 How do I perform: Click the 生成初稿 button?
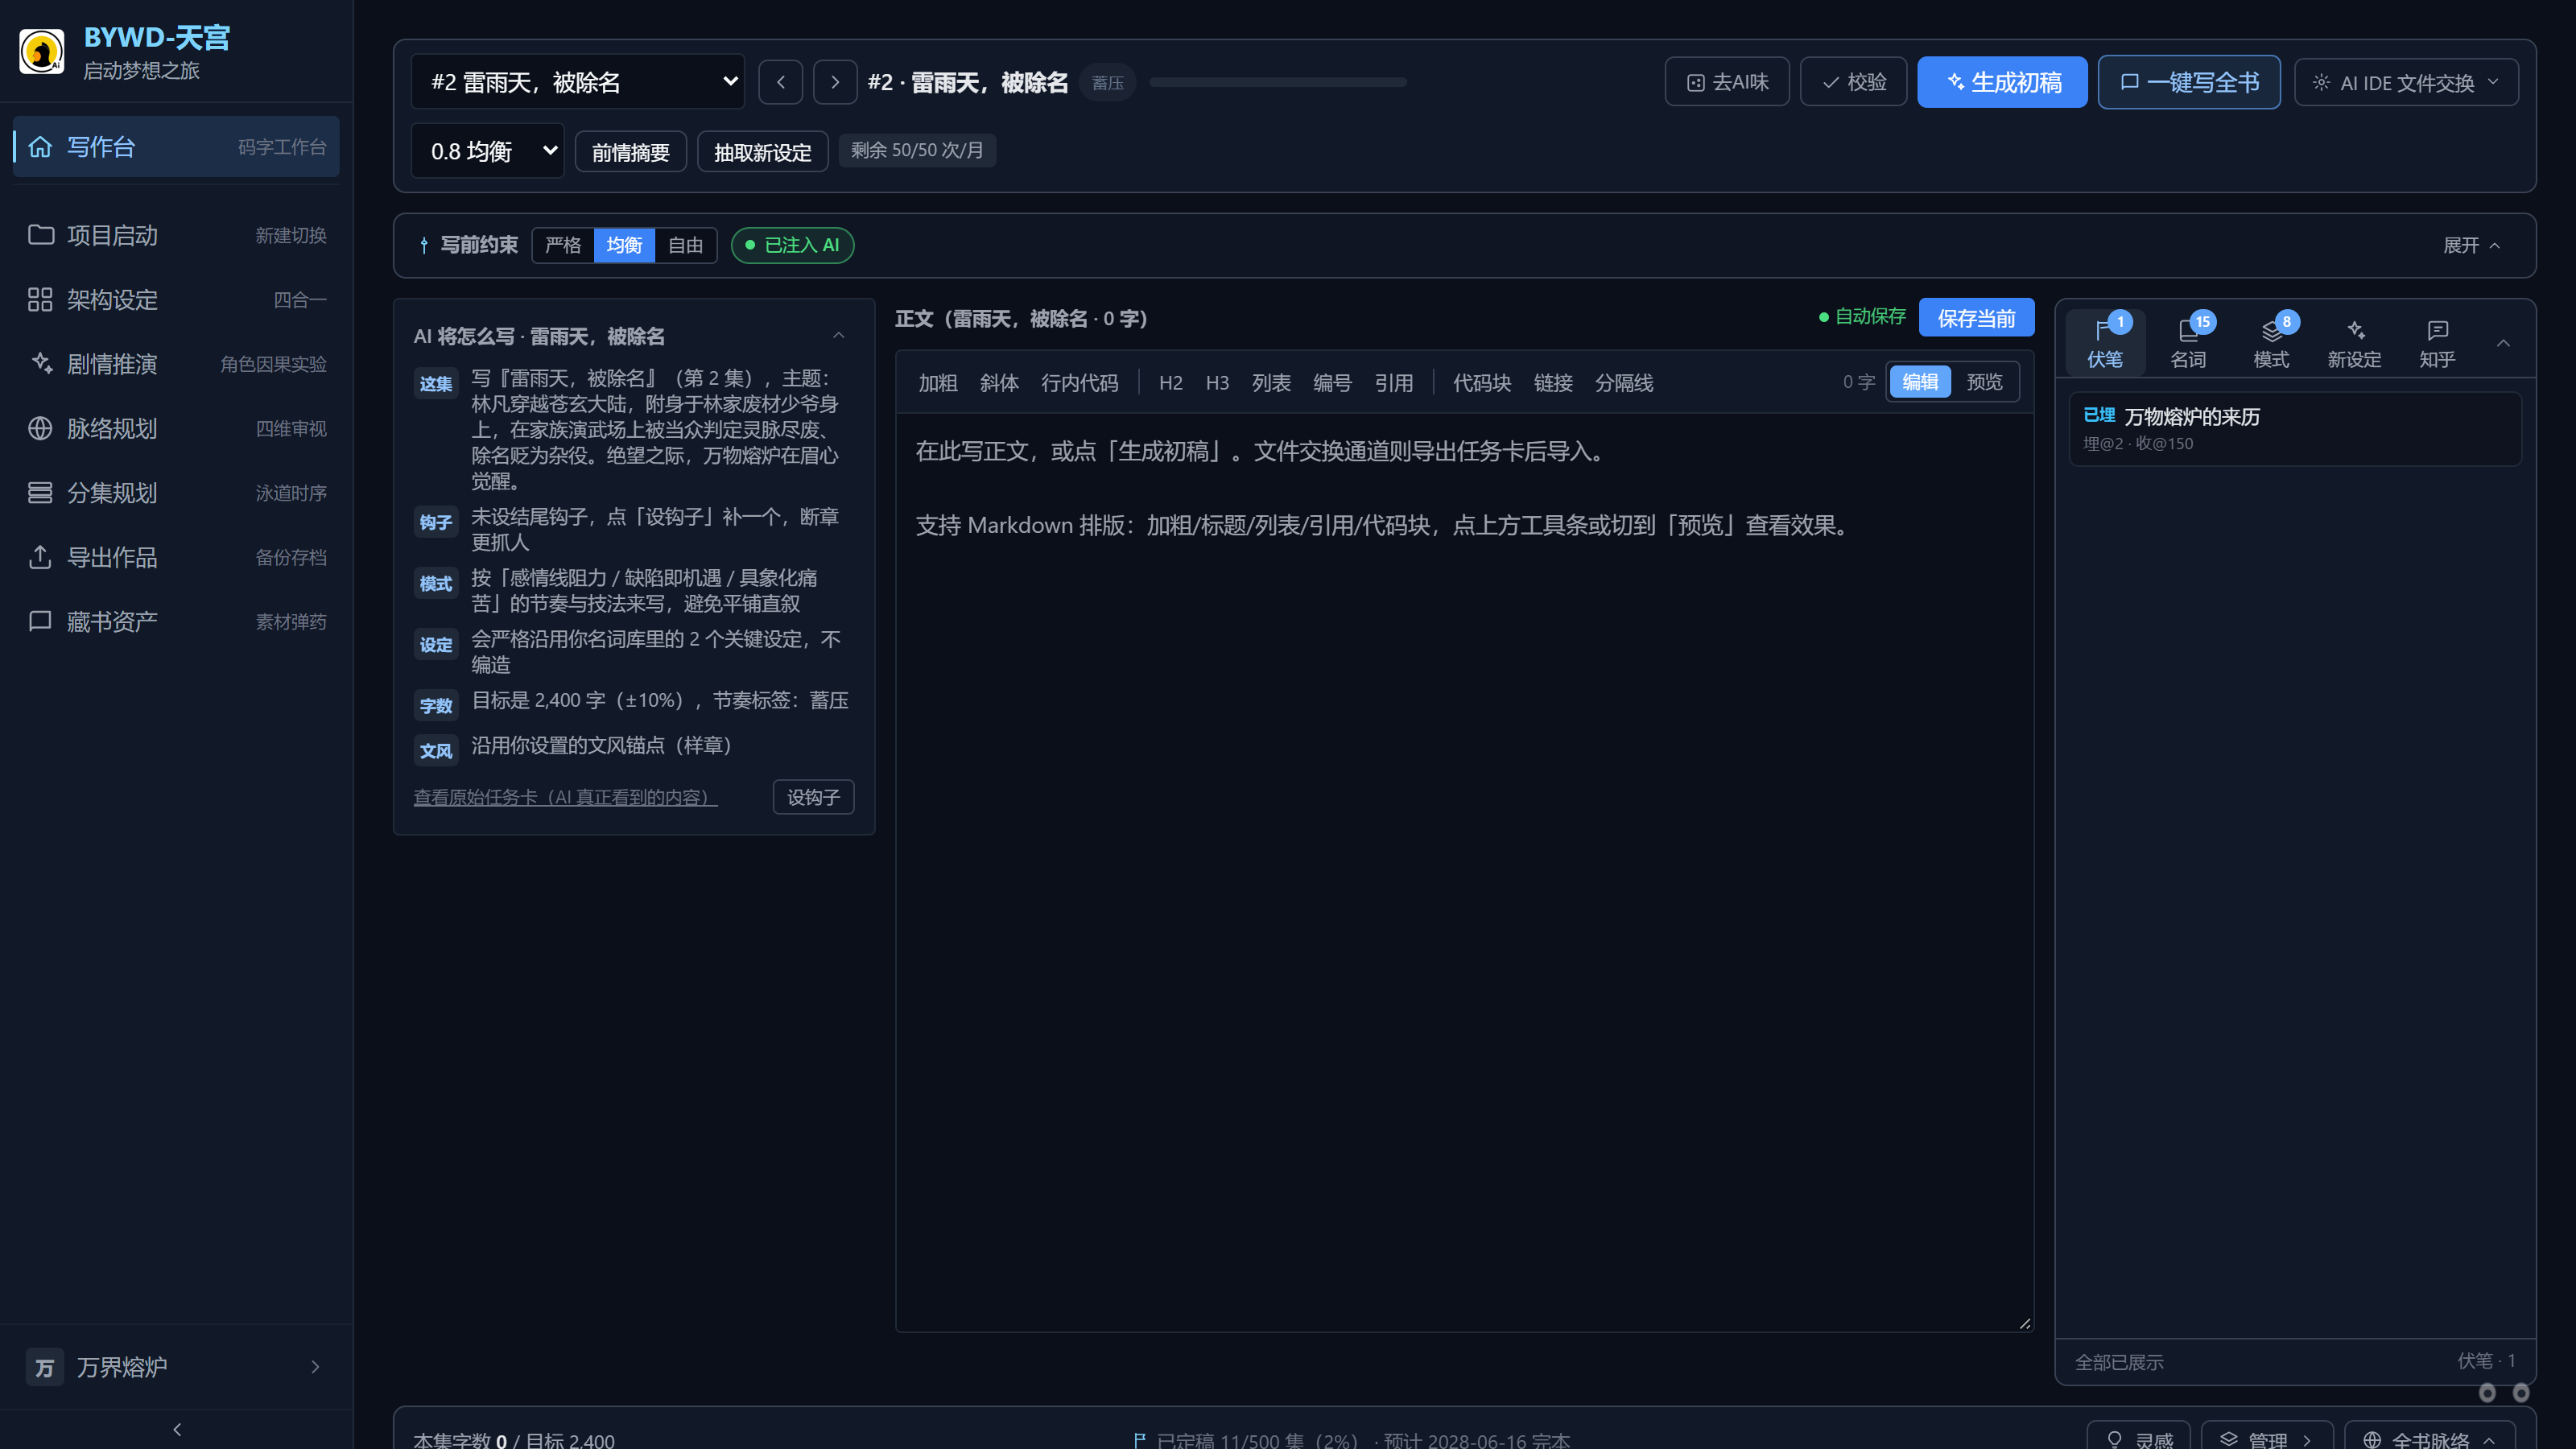tap(2002, 82)
